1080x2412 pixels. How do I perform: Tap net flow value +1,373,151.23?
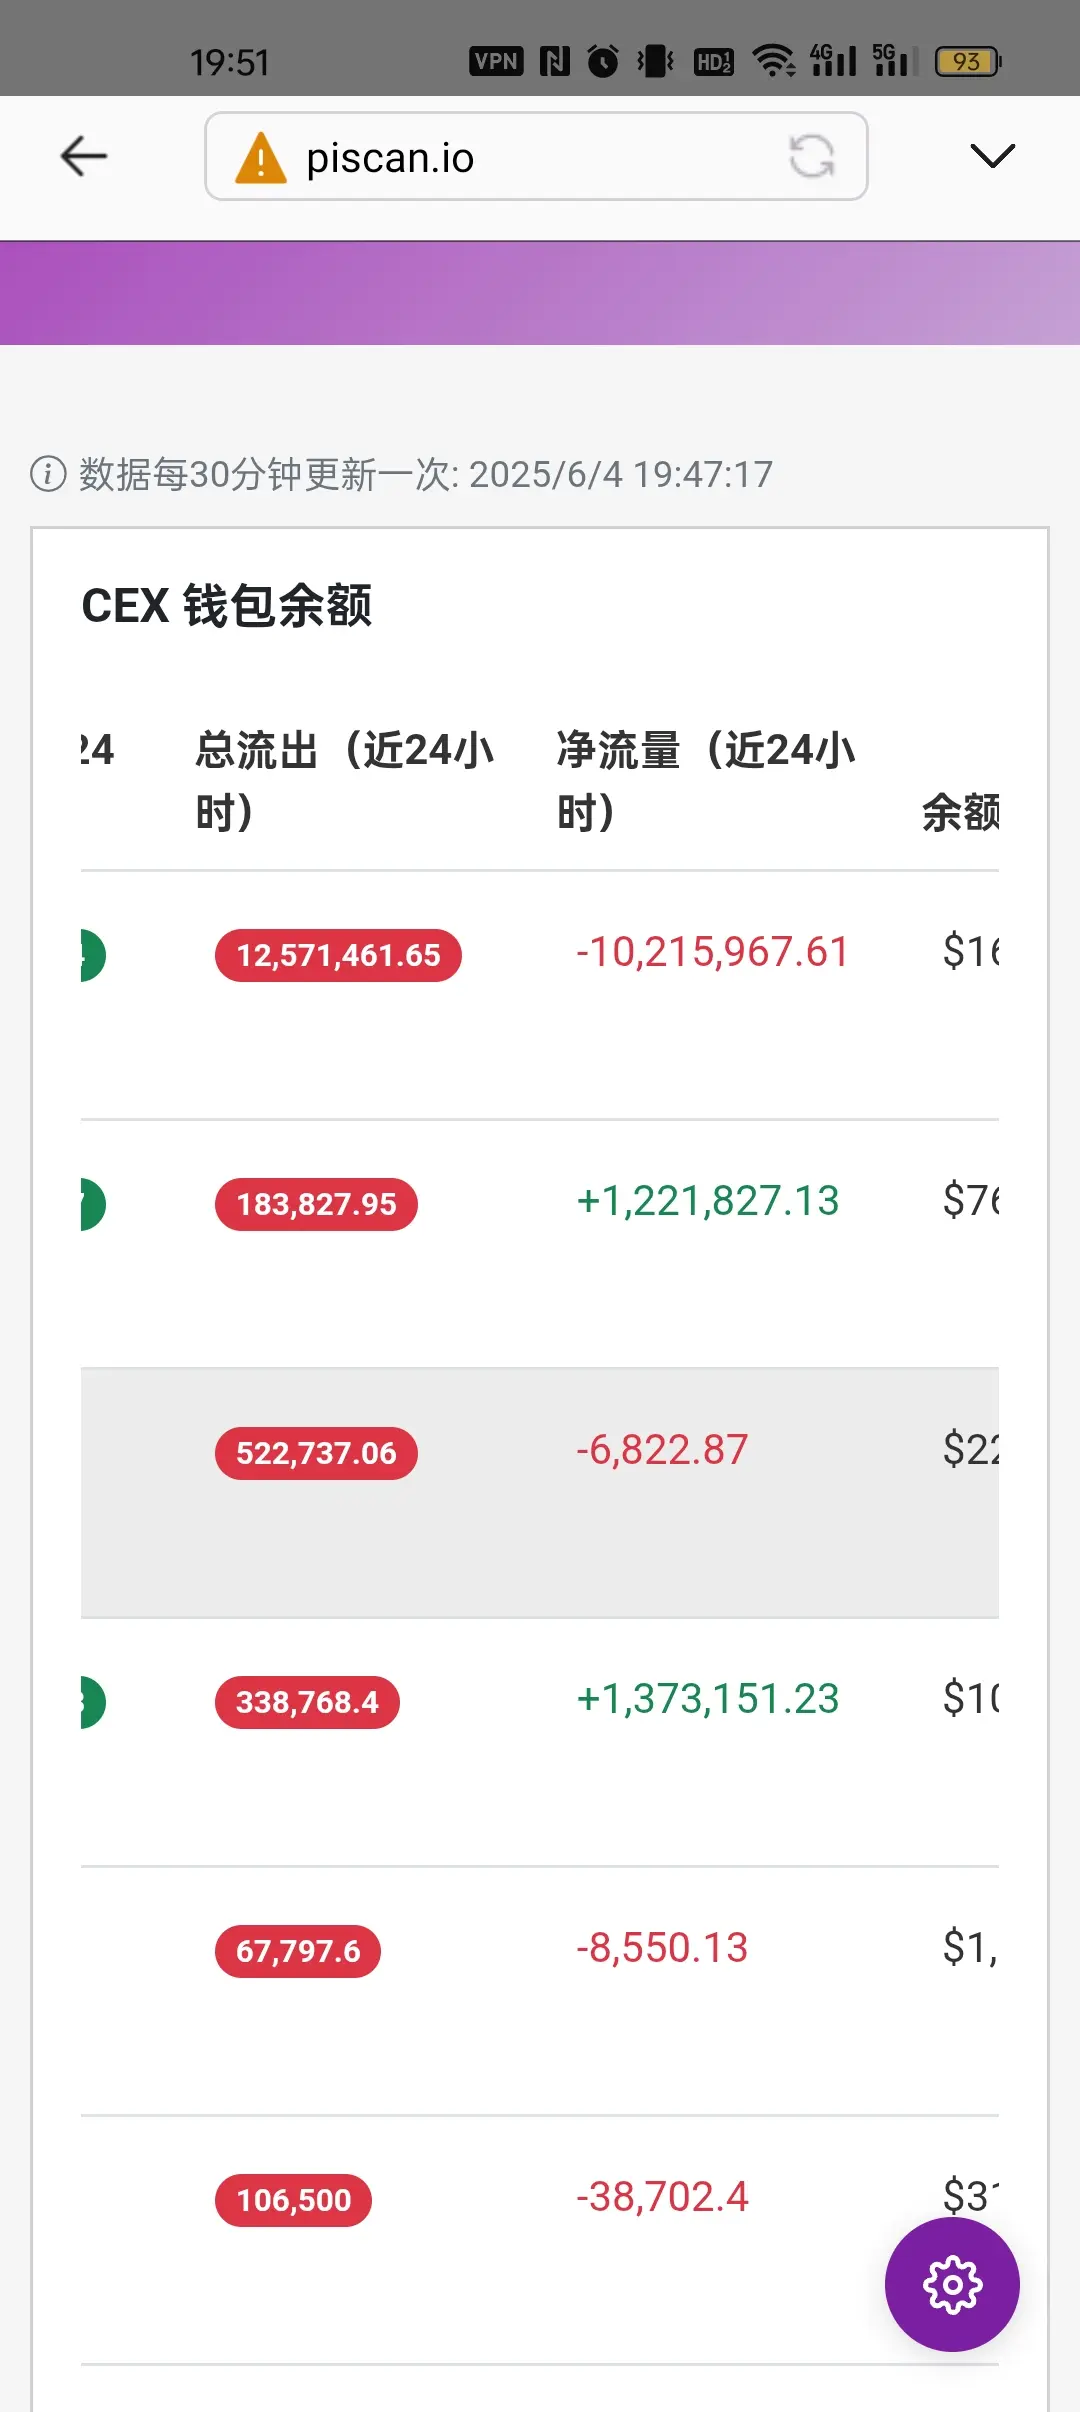708,1699
